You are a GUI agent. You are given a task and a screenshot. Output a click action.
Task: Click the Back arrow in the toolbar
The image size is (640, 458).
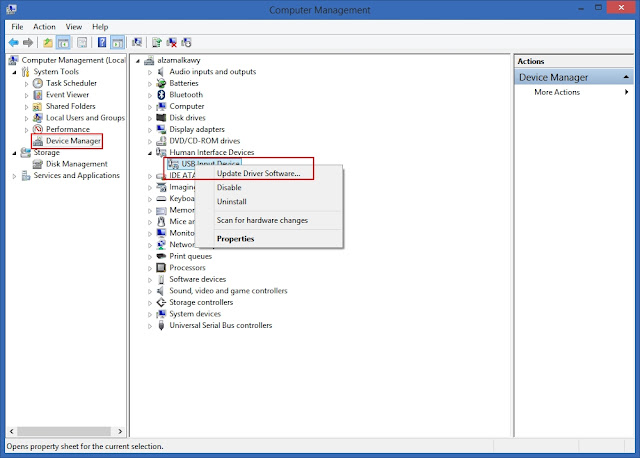(x=13, y=42)
